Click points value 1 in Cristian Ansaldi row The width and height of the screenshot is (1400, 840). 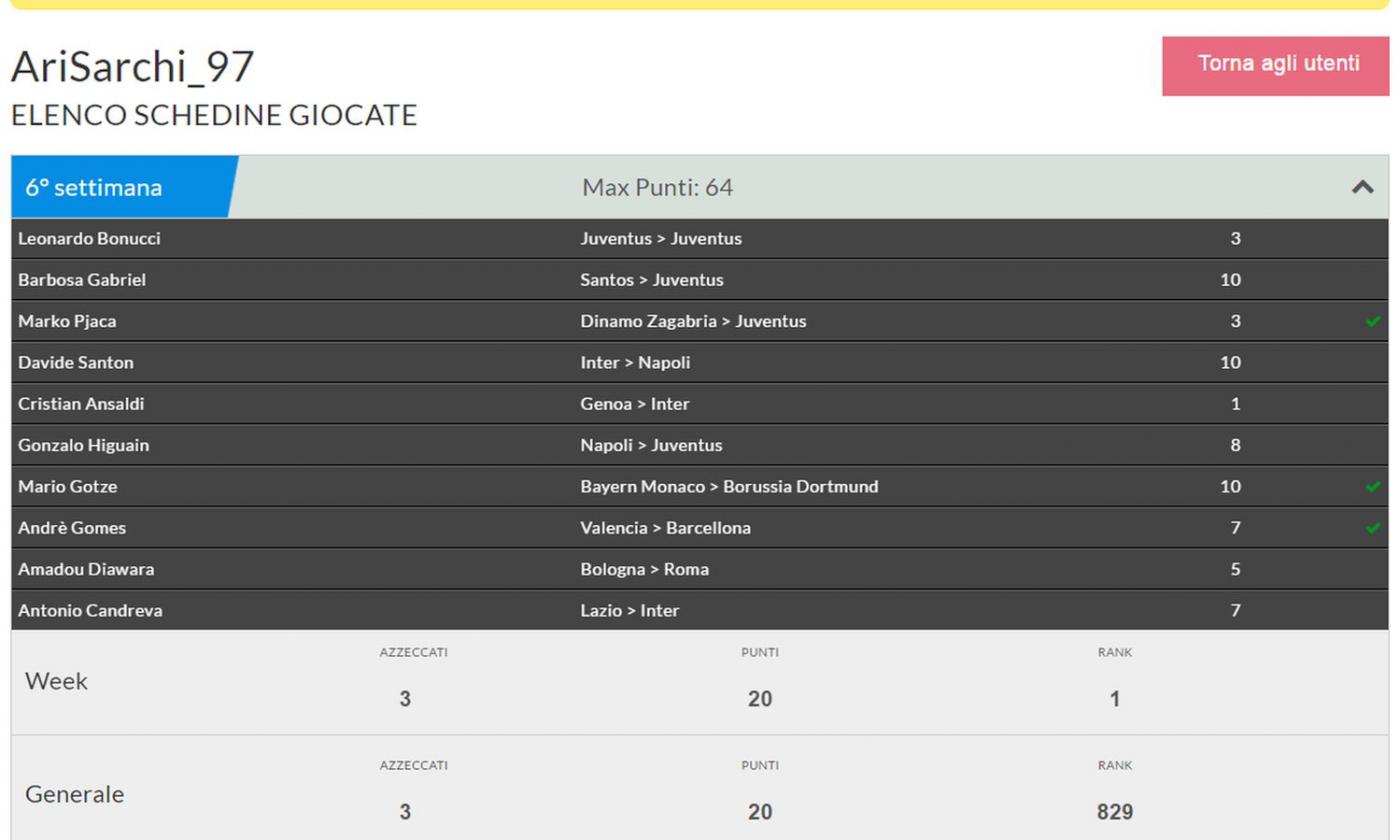[1235, 403]
